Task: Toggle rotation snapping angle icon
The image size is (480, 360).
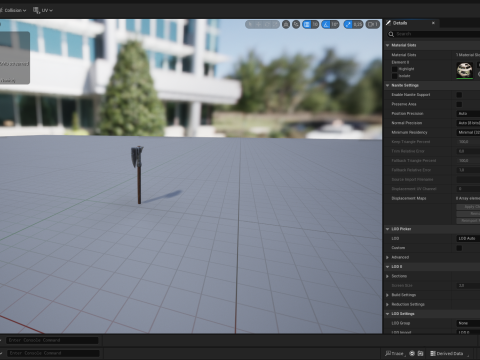Action: 326,24
